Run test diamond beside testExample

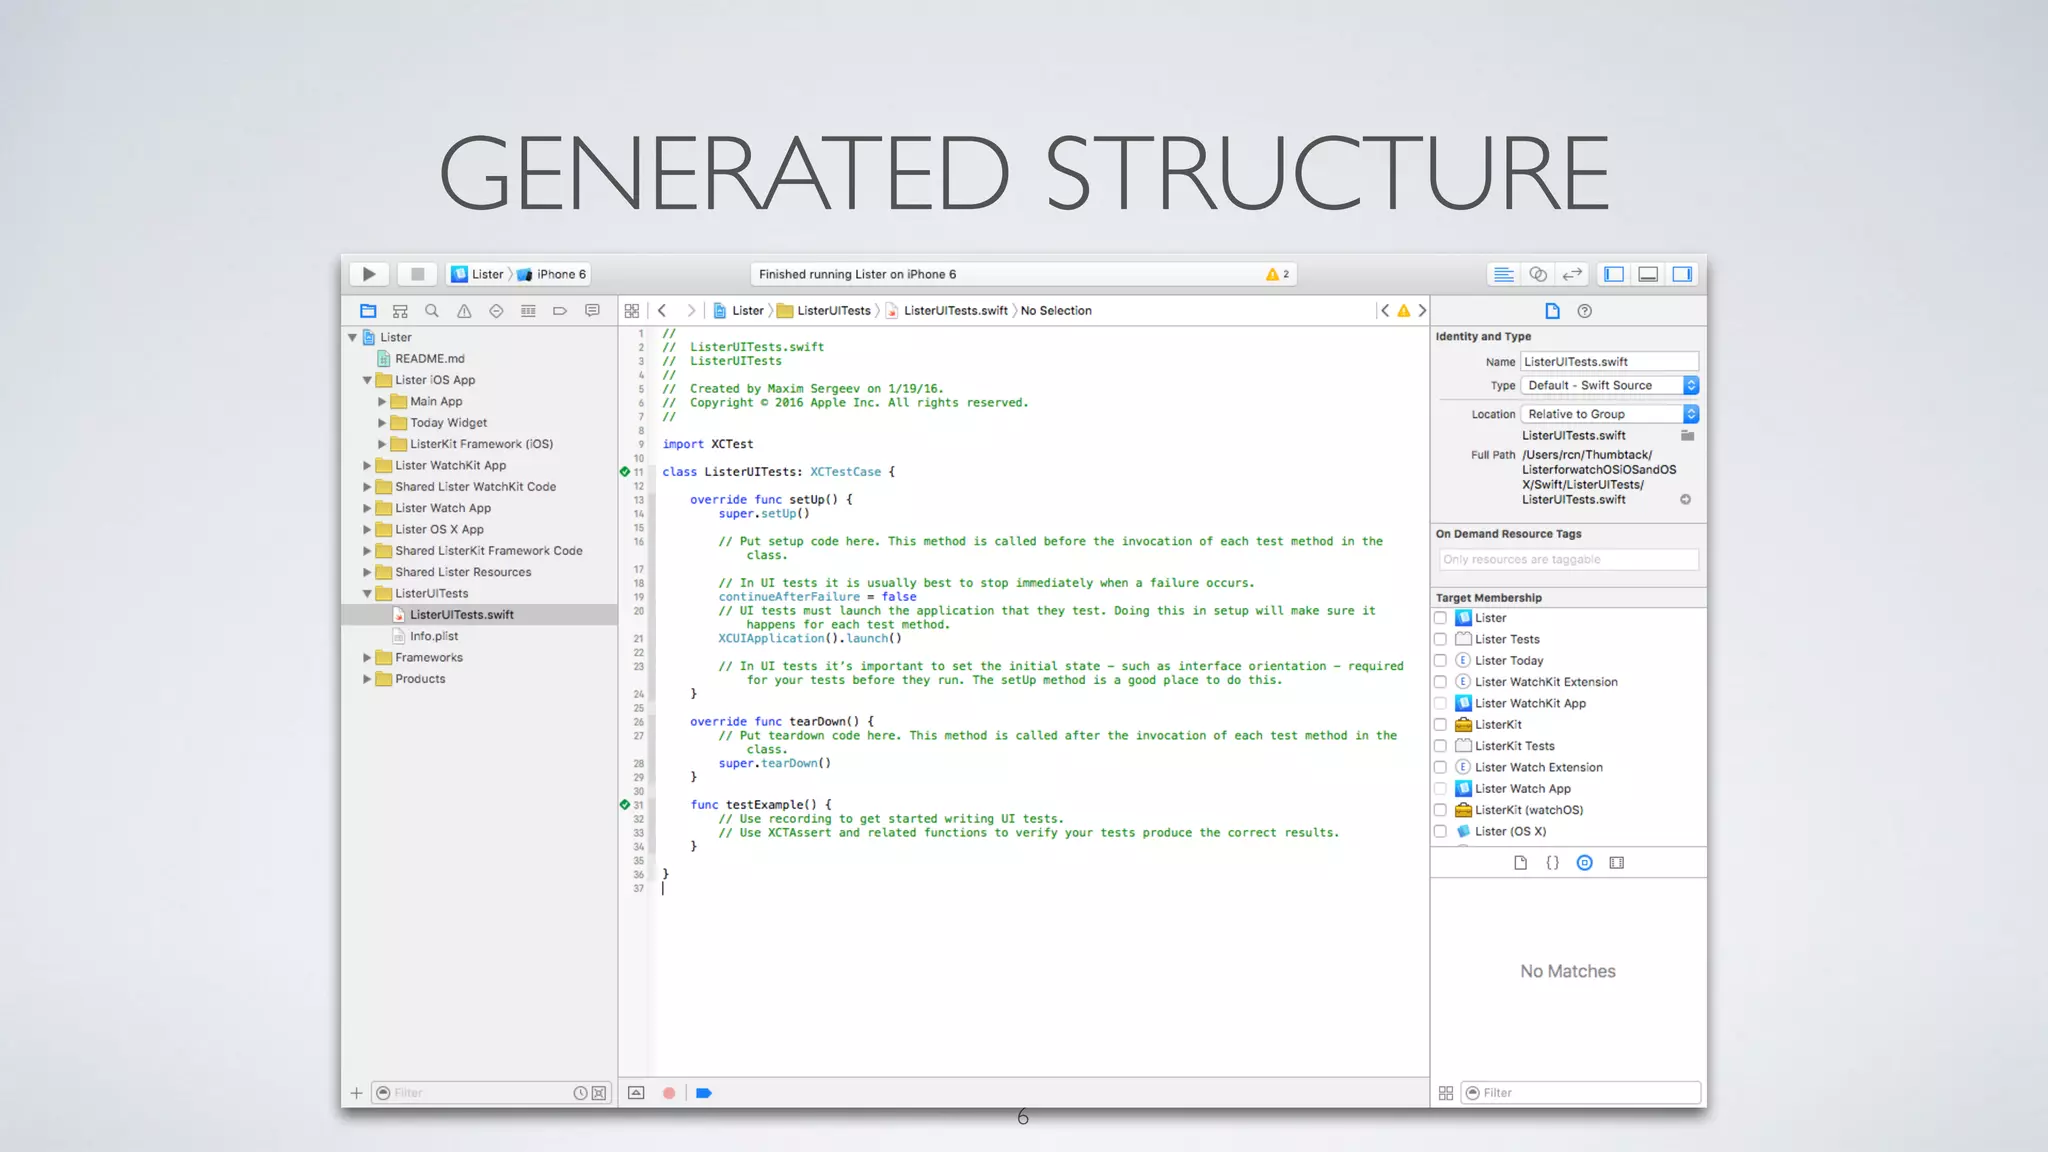click(x=625, y=805)
